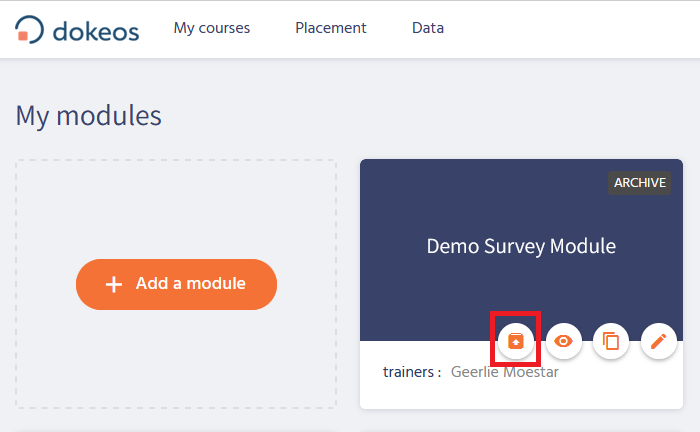
Task: Edit the module with the pencil icon
Action: [x=658, y=341]
